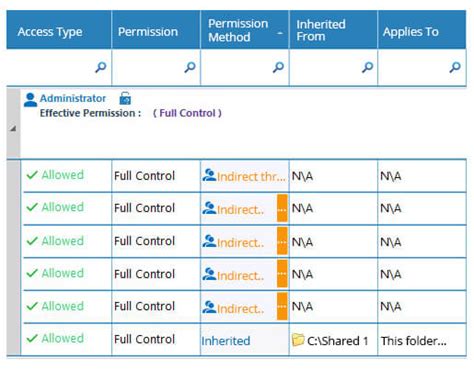This screenshot has width=474, height=369.
Task: Open the orange ellipsis in the second Indirect row
Action: 282,208
